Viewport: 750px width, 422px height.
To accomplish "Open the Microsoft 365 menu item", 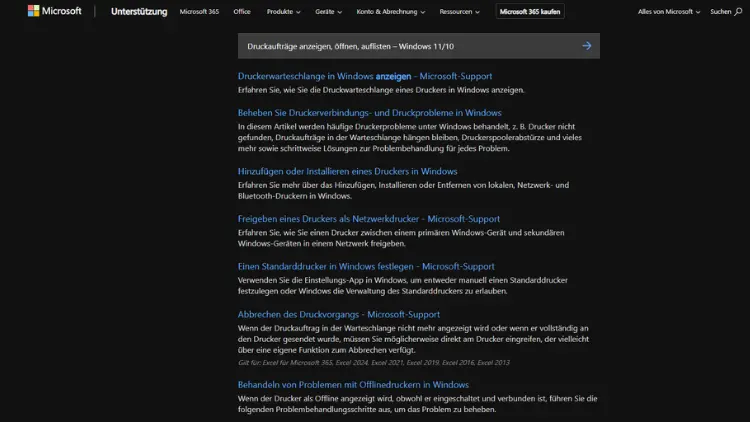I will (199, 11).
